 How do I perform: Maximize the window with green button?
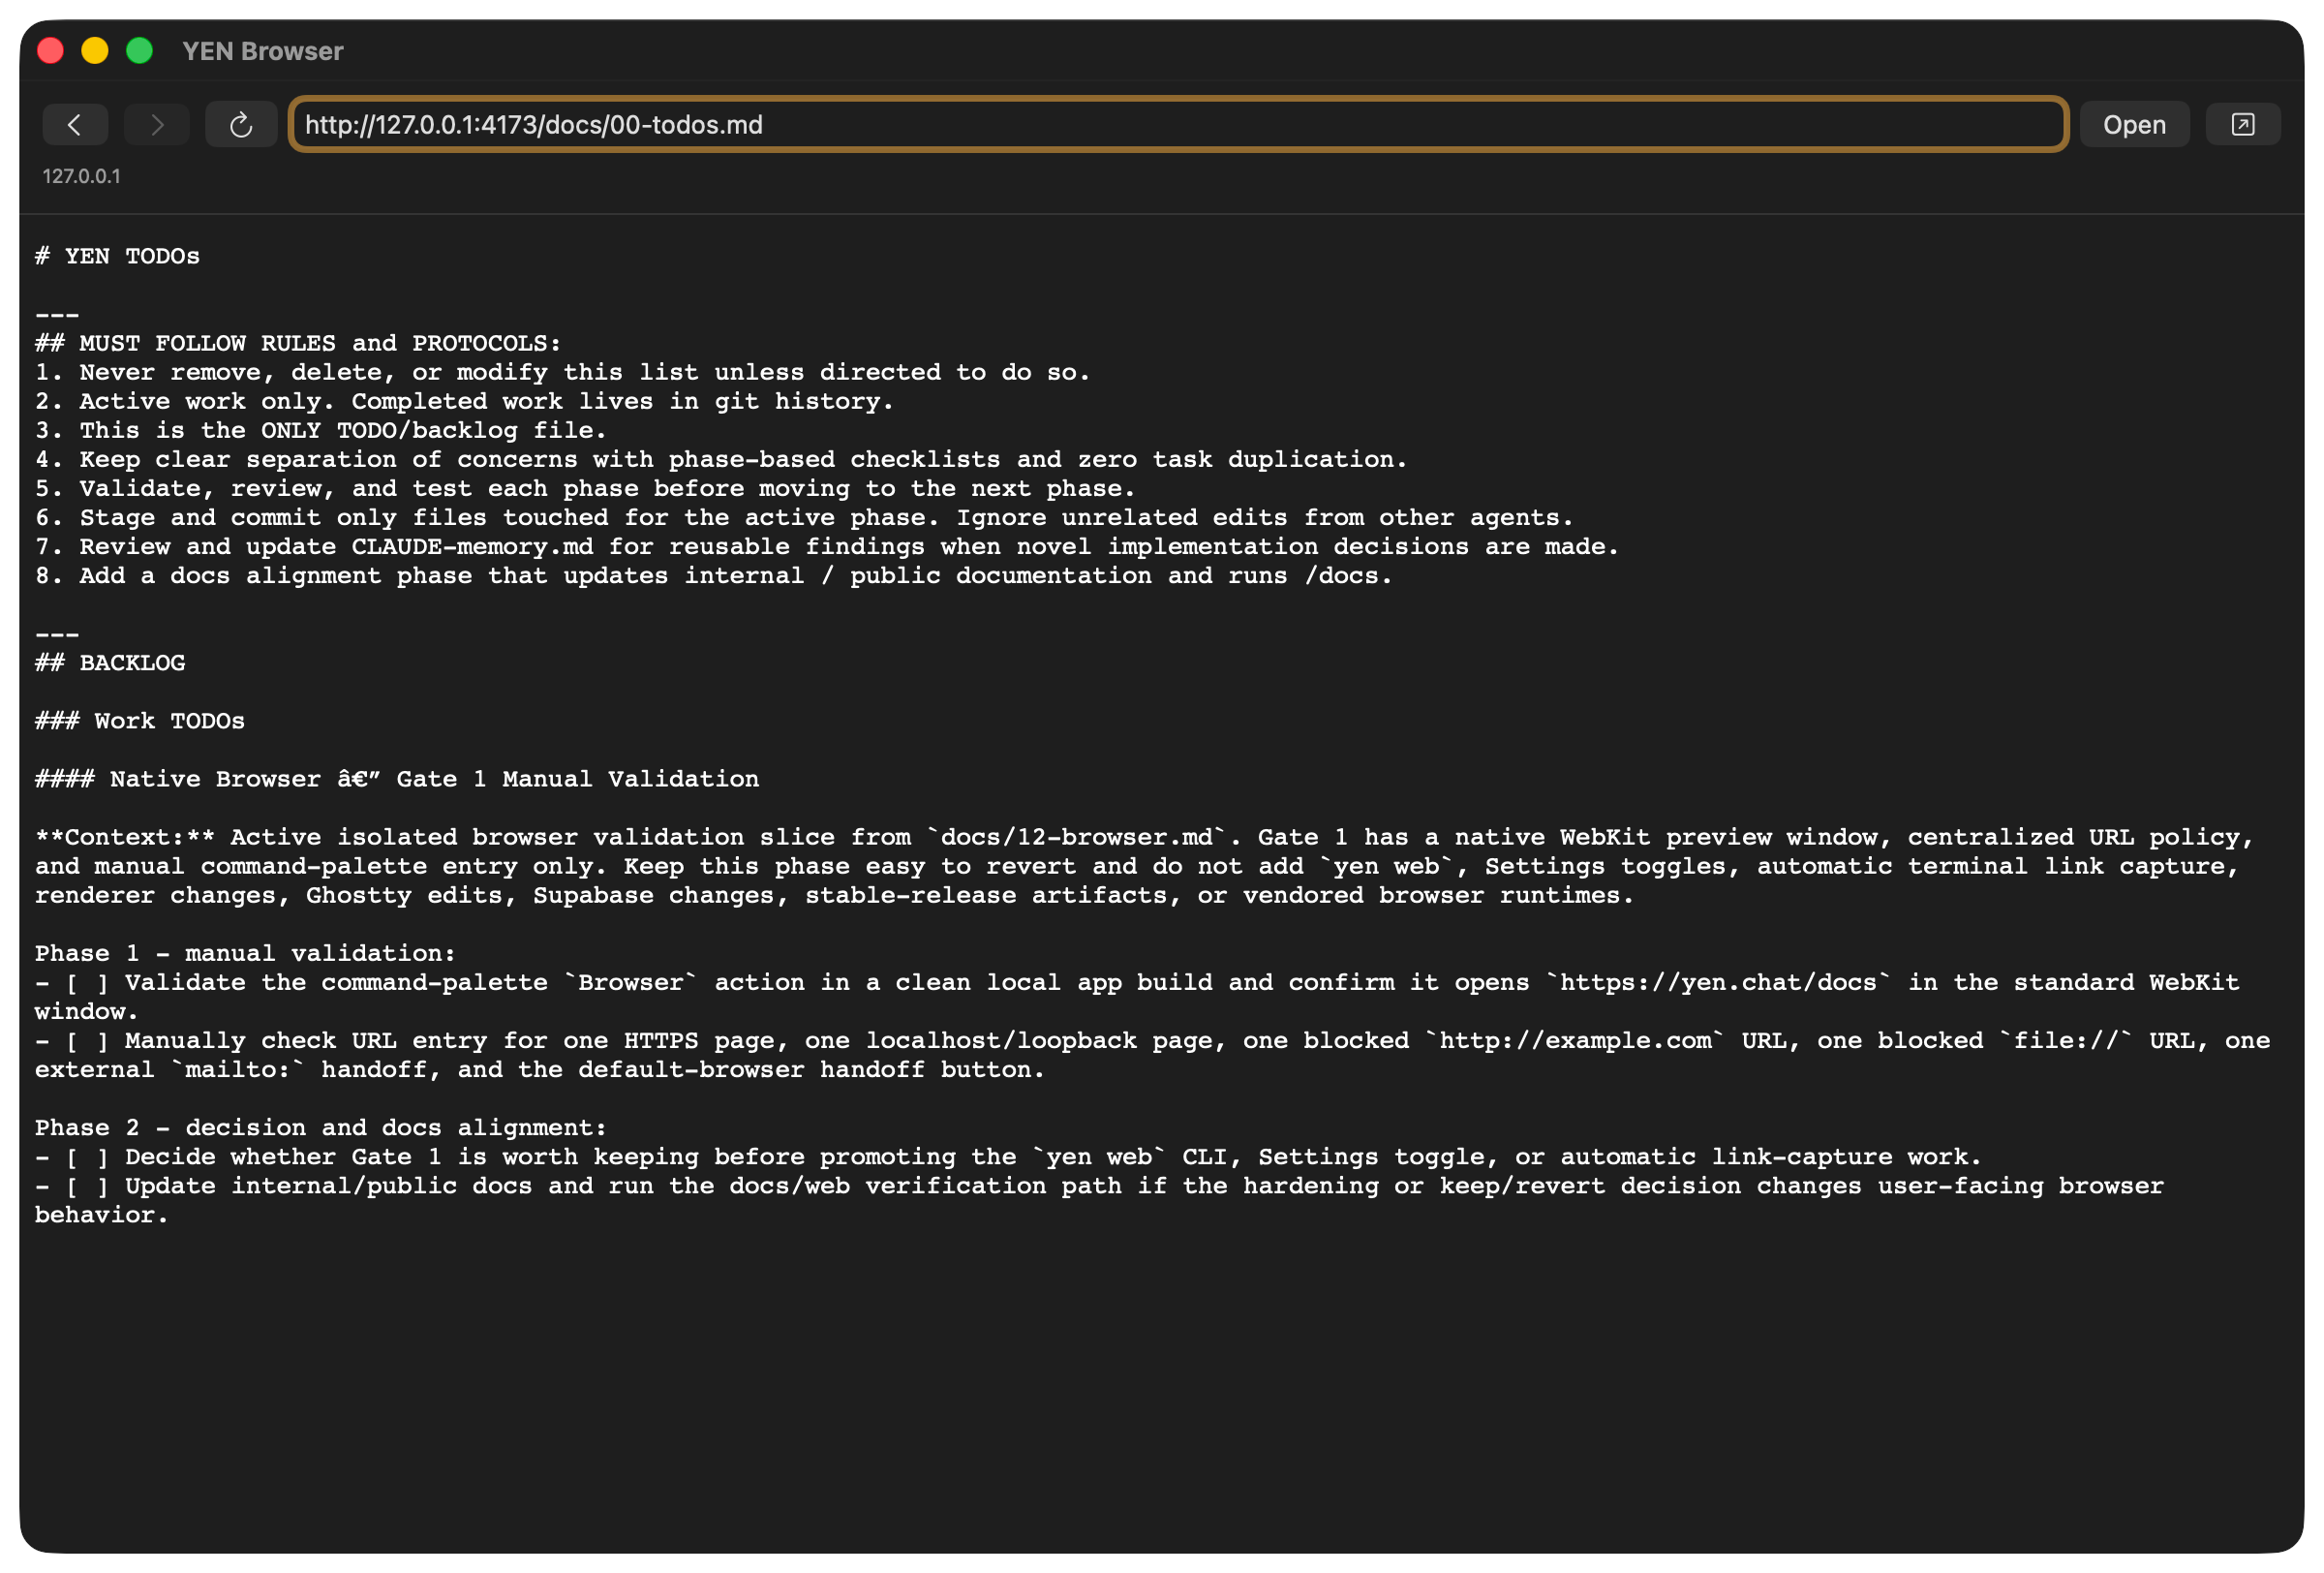click(140, 51)
